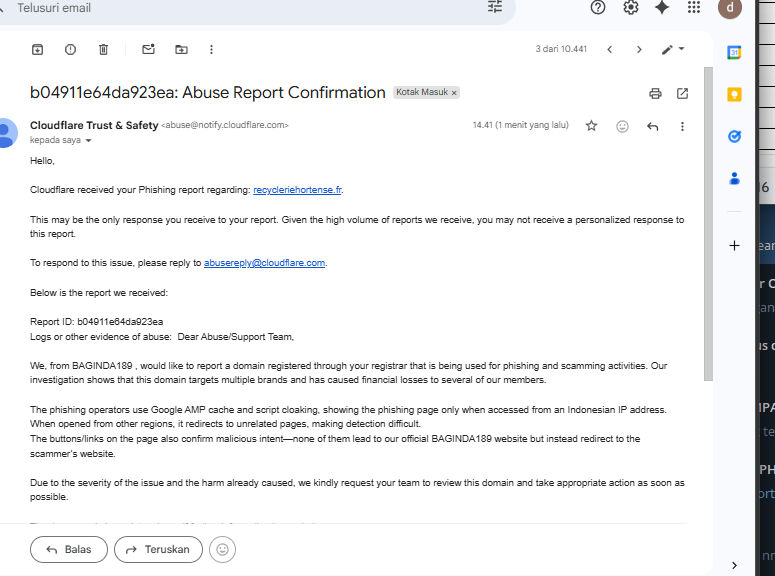This screenshot has height=576, width=775.
Task: Open Gmail settings gear
Action: (x=631, y=7)
